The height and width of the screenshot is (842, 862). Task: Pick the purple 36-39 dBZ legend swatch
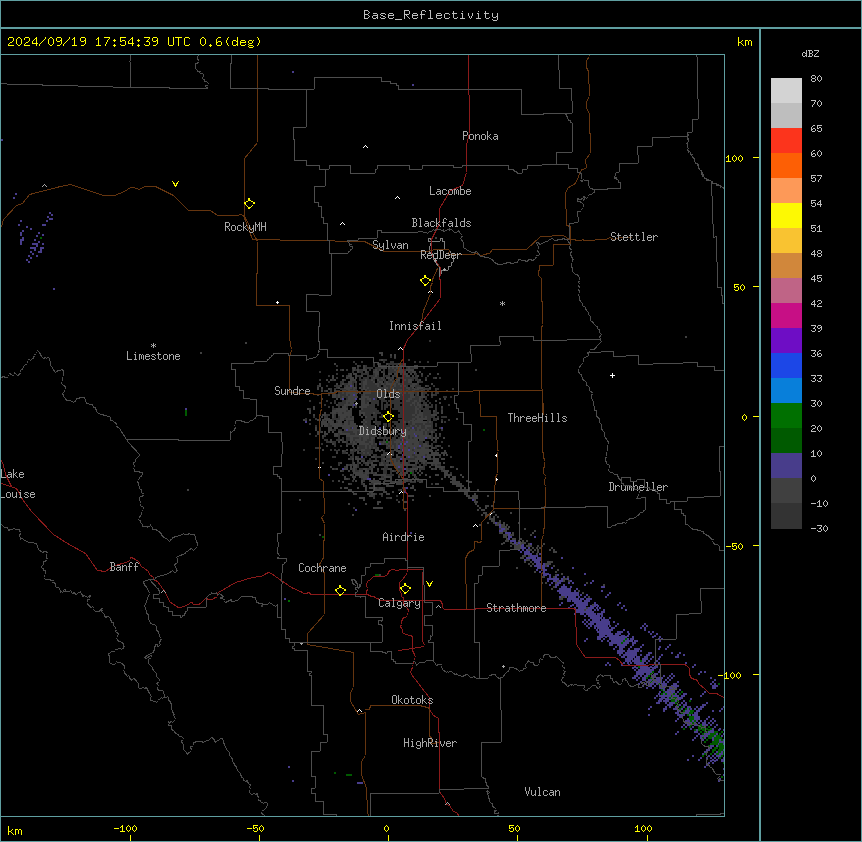click(x=786, y=341)
